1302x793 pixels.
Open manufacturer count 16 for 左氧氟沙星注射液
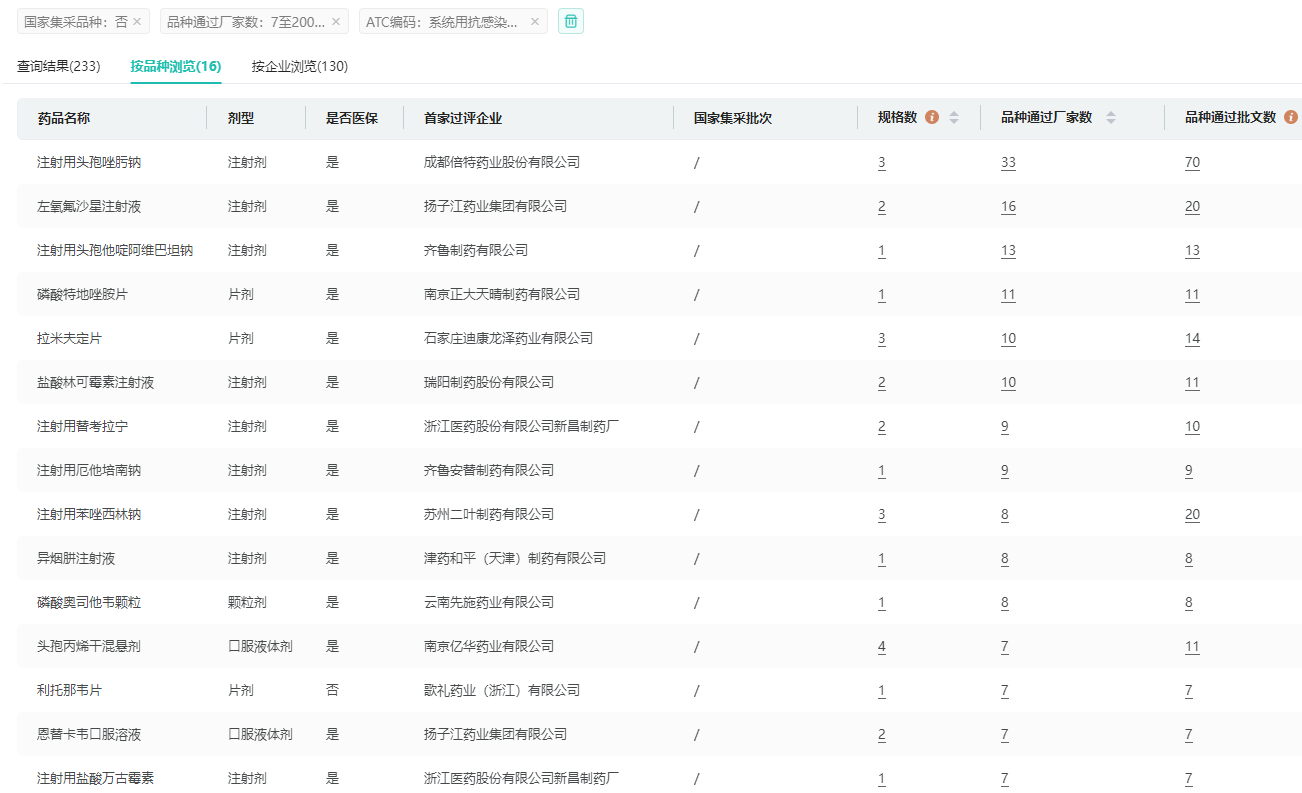[1008, 206]
